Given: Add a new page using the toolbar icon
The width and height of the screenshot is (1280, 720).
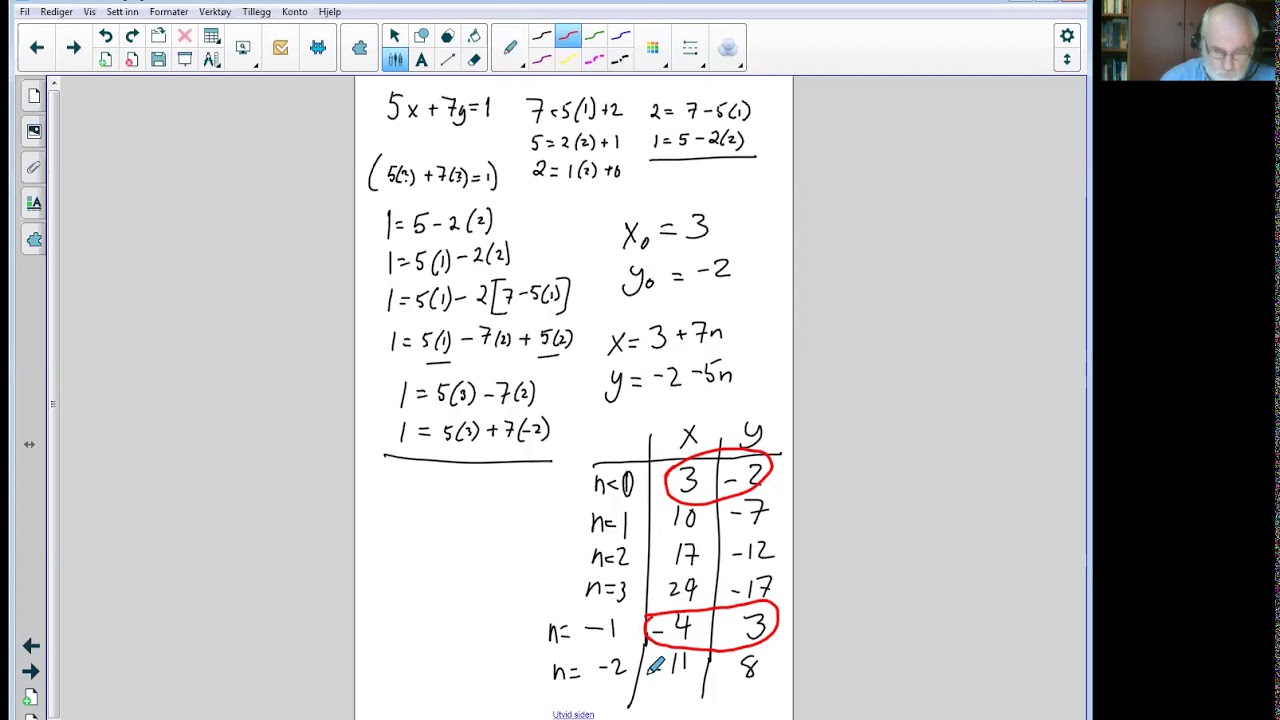Looking at the screenshot, I should coord(105,60).
